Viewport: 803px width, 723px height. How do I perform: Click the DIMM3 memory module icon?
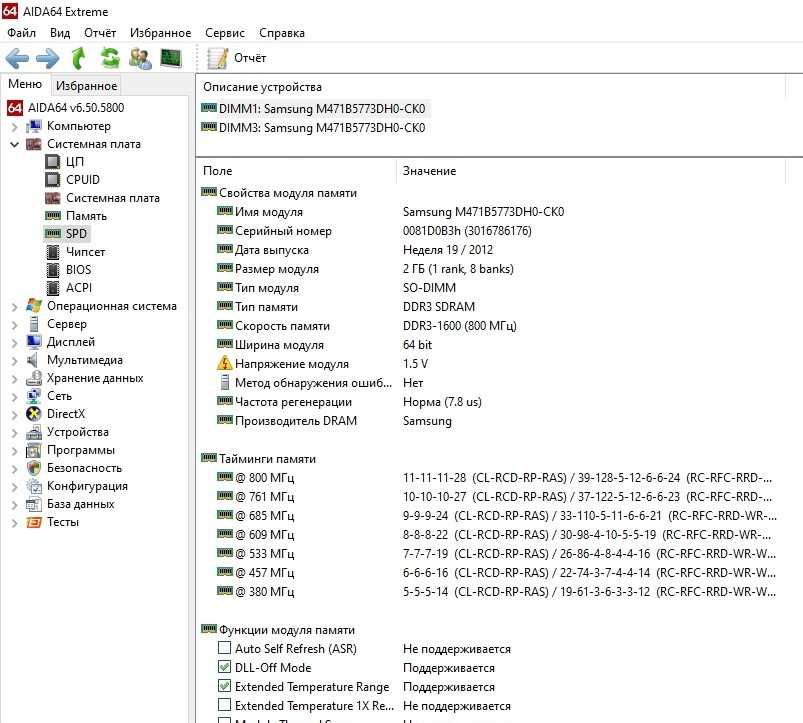(x=209, y=126)
